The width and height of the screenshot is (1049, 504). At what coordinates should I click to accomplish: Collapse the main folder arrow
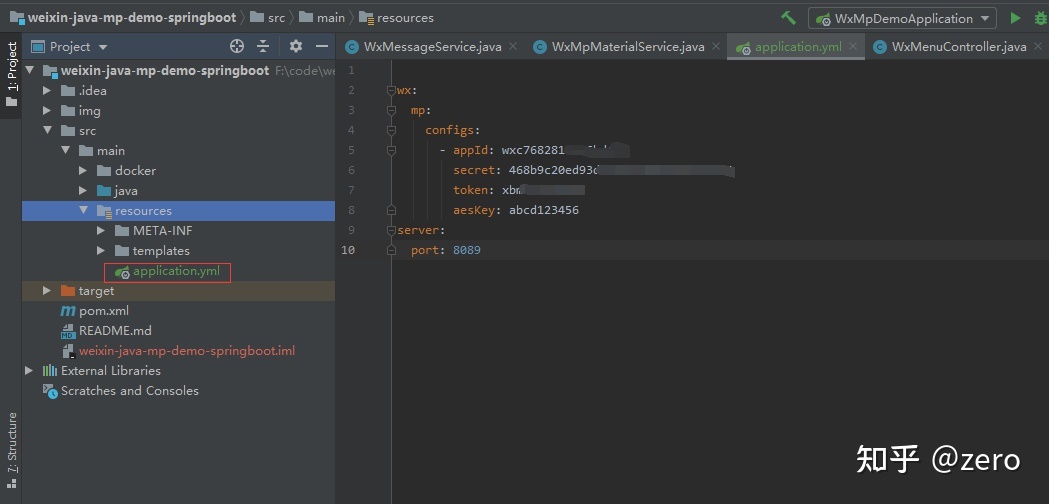point(65,151)
